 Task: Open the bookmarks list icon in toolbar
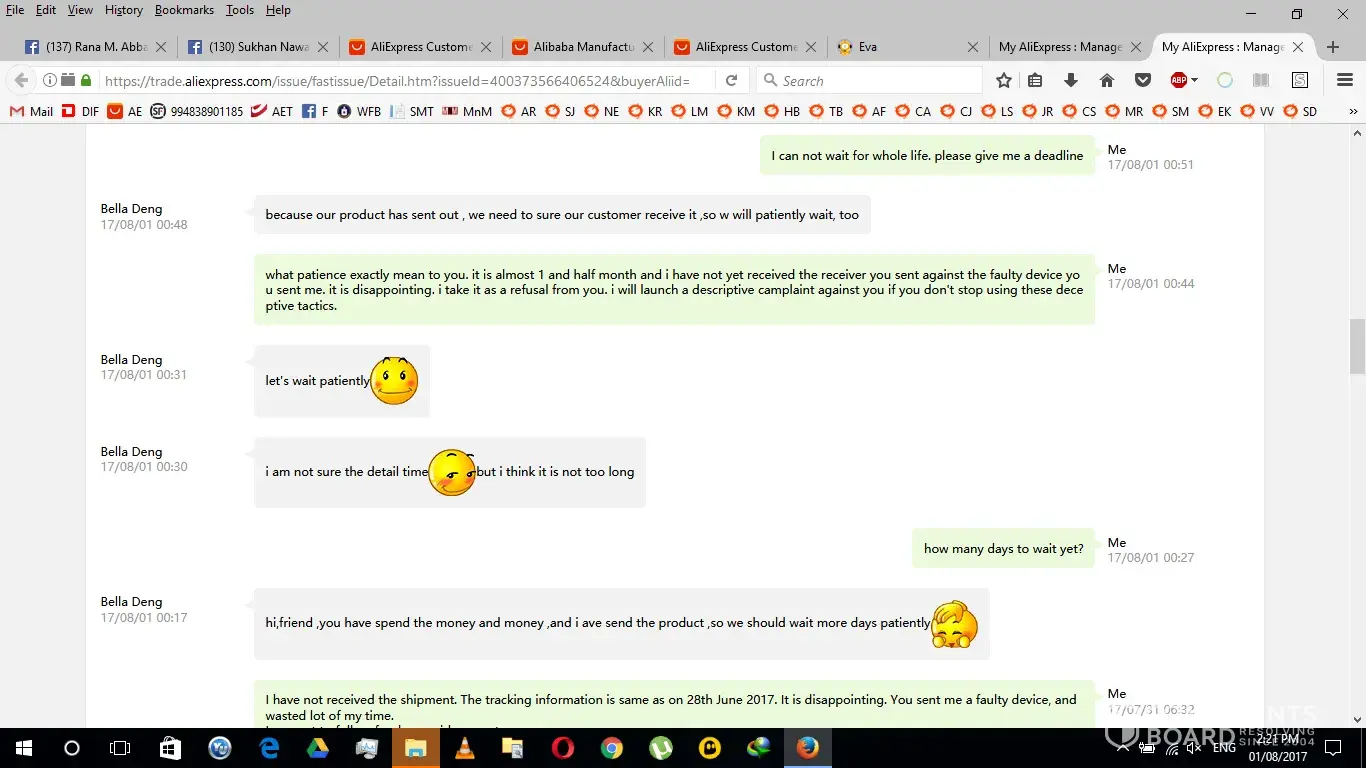[1035, 81]
